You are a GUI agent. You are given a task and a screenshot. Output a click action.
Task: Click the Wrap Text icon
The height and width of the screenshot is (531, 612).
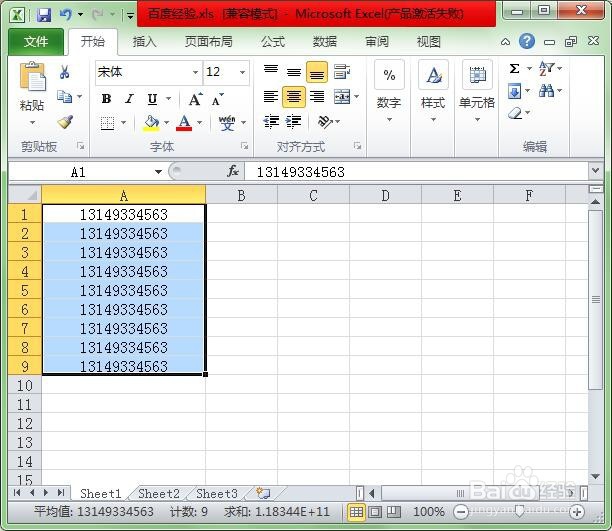(x=342, y=72)
